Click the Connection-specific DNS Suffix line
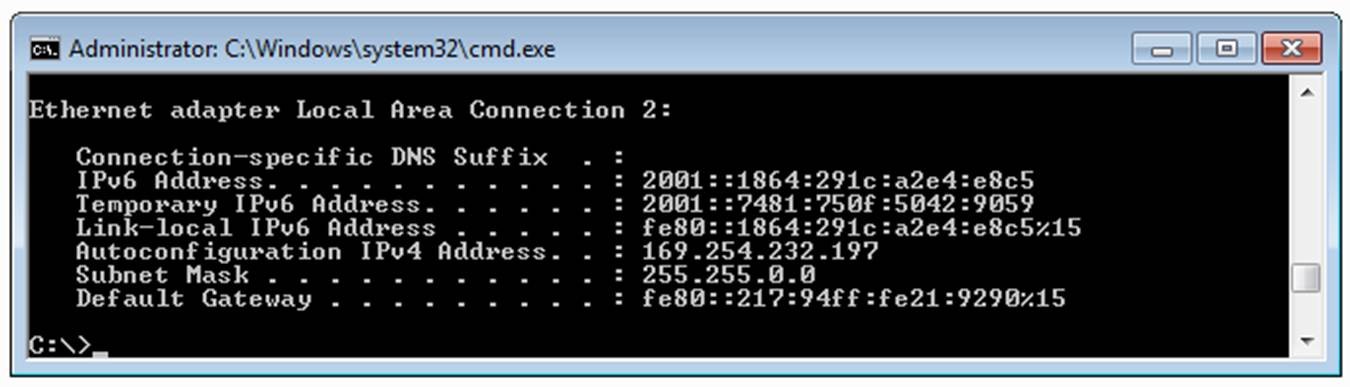1350x387 pixels. (x=350, y=157)
